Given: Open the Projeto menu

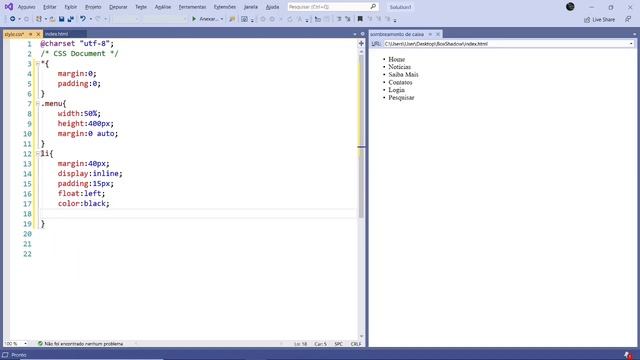Looking at the screenshot, I should 93,7.
